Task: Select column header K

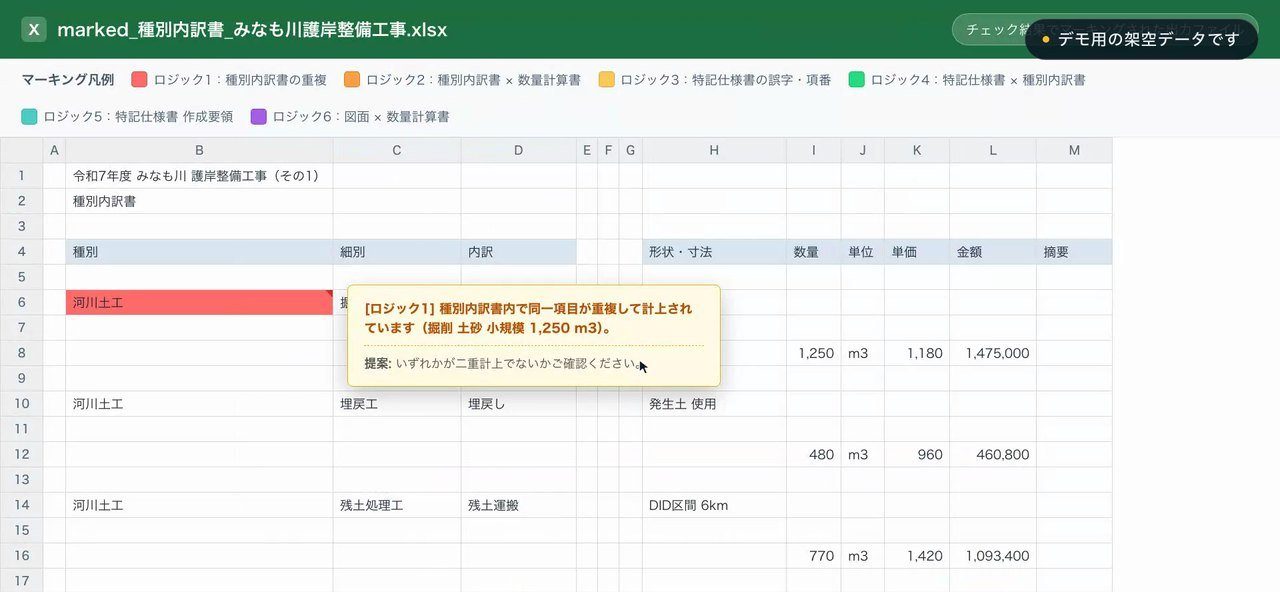Action: (917, 150)
